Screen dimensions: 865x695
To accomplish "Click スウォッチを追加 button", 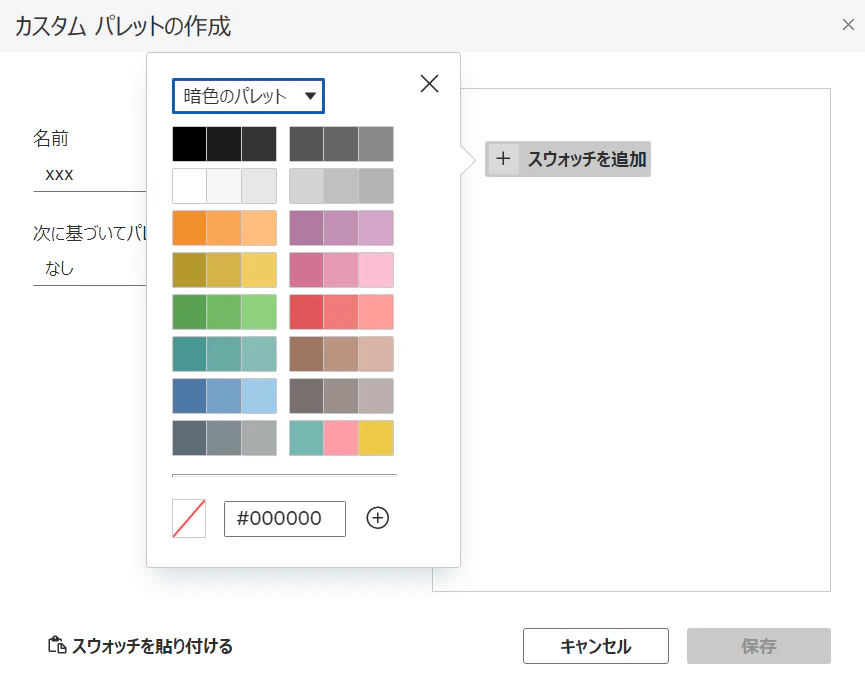I will pyautogui.click(x=568, y=159).
